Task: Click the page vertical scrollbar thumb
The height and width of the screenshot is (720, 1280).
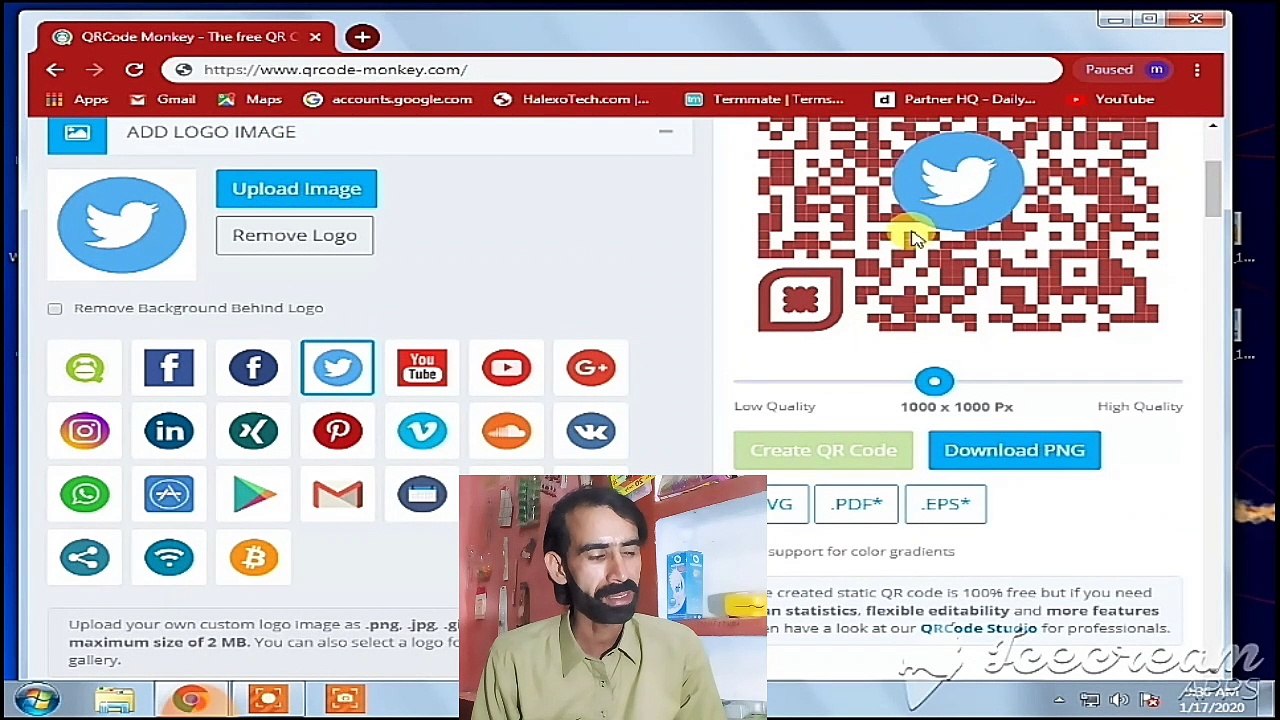Action: coord(1213,188)
